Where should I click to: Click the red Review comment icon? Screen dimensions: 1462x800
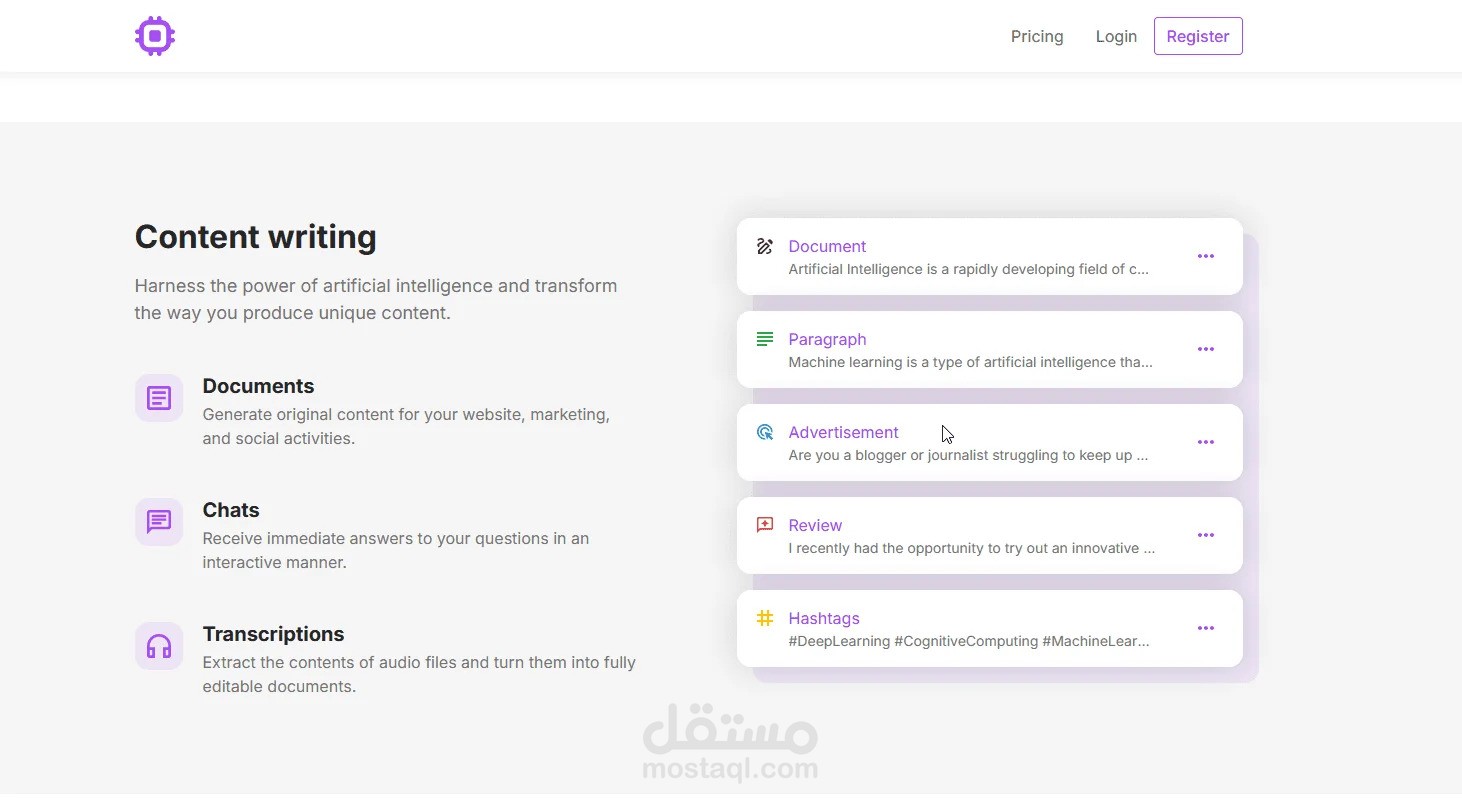tap(765, 524)
